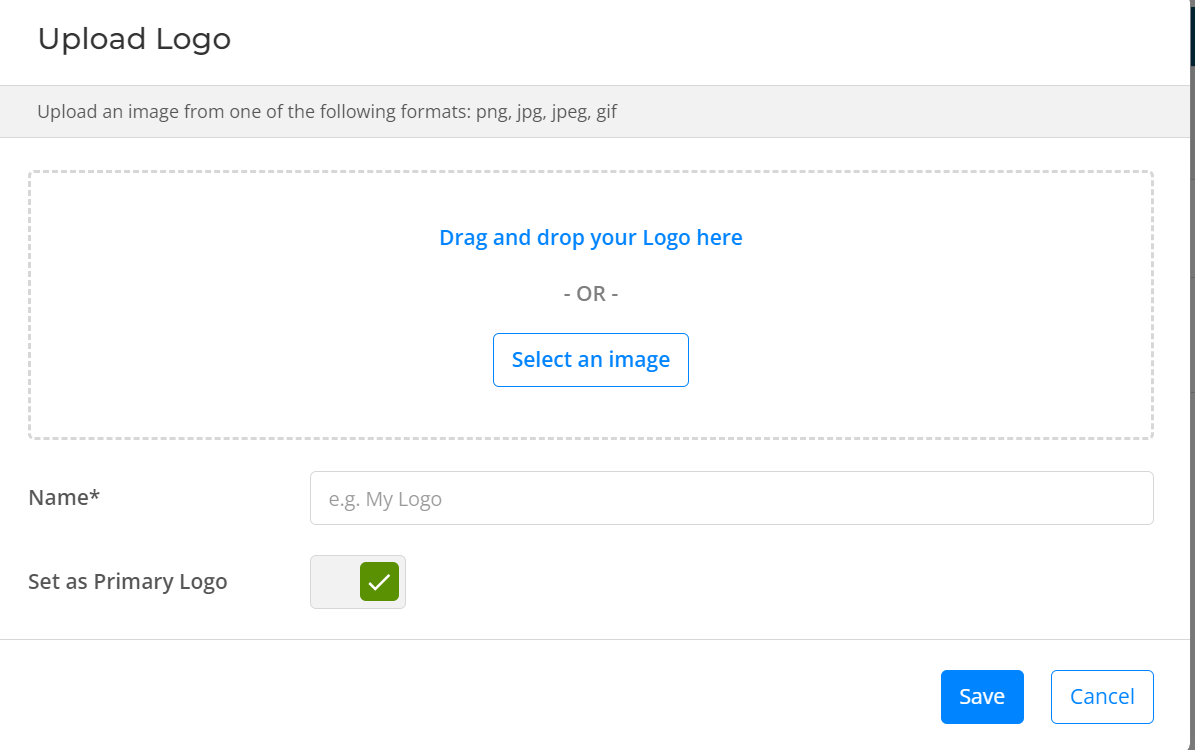Click the Set as Primary Logo label

(x=128, y=582)
